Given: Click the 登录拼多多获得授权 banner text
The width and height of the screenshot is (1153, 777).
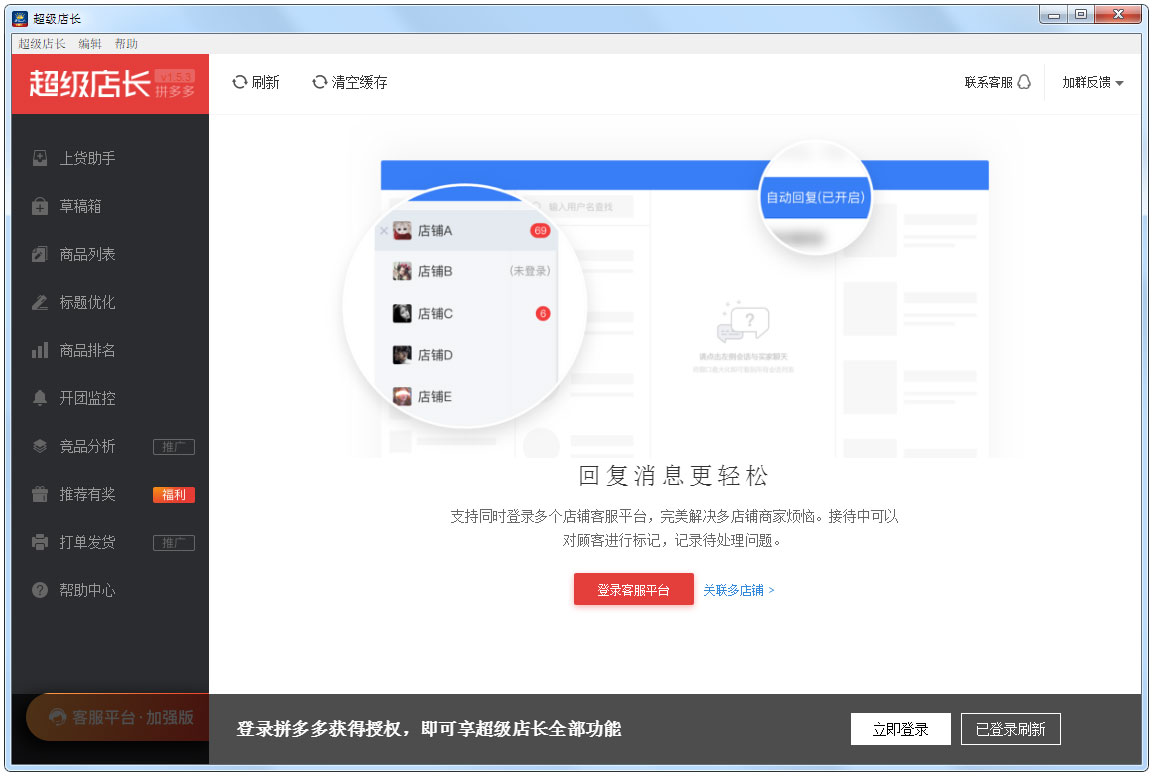Looking at the screenshot, I should 429,729.
